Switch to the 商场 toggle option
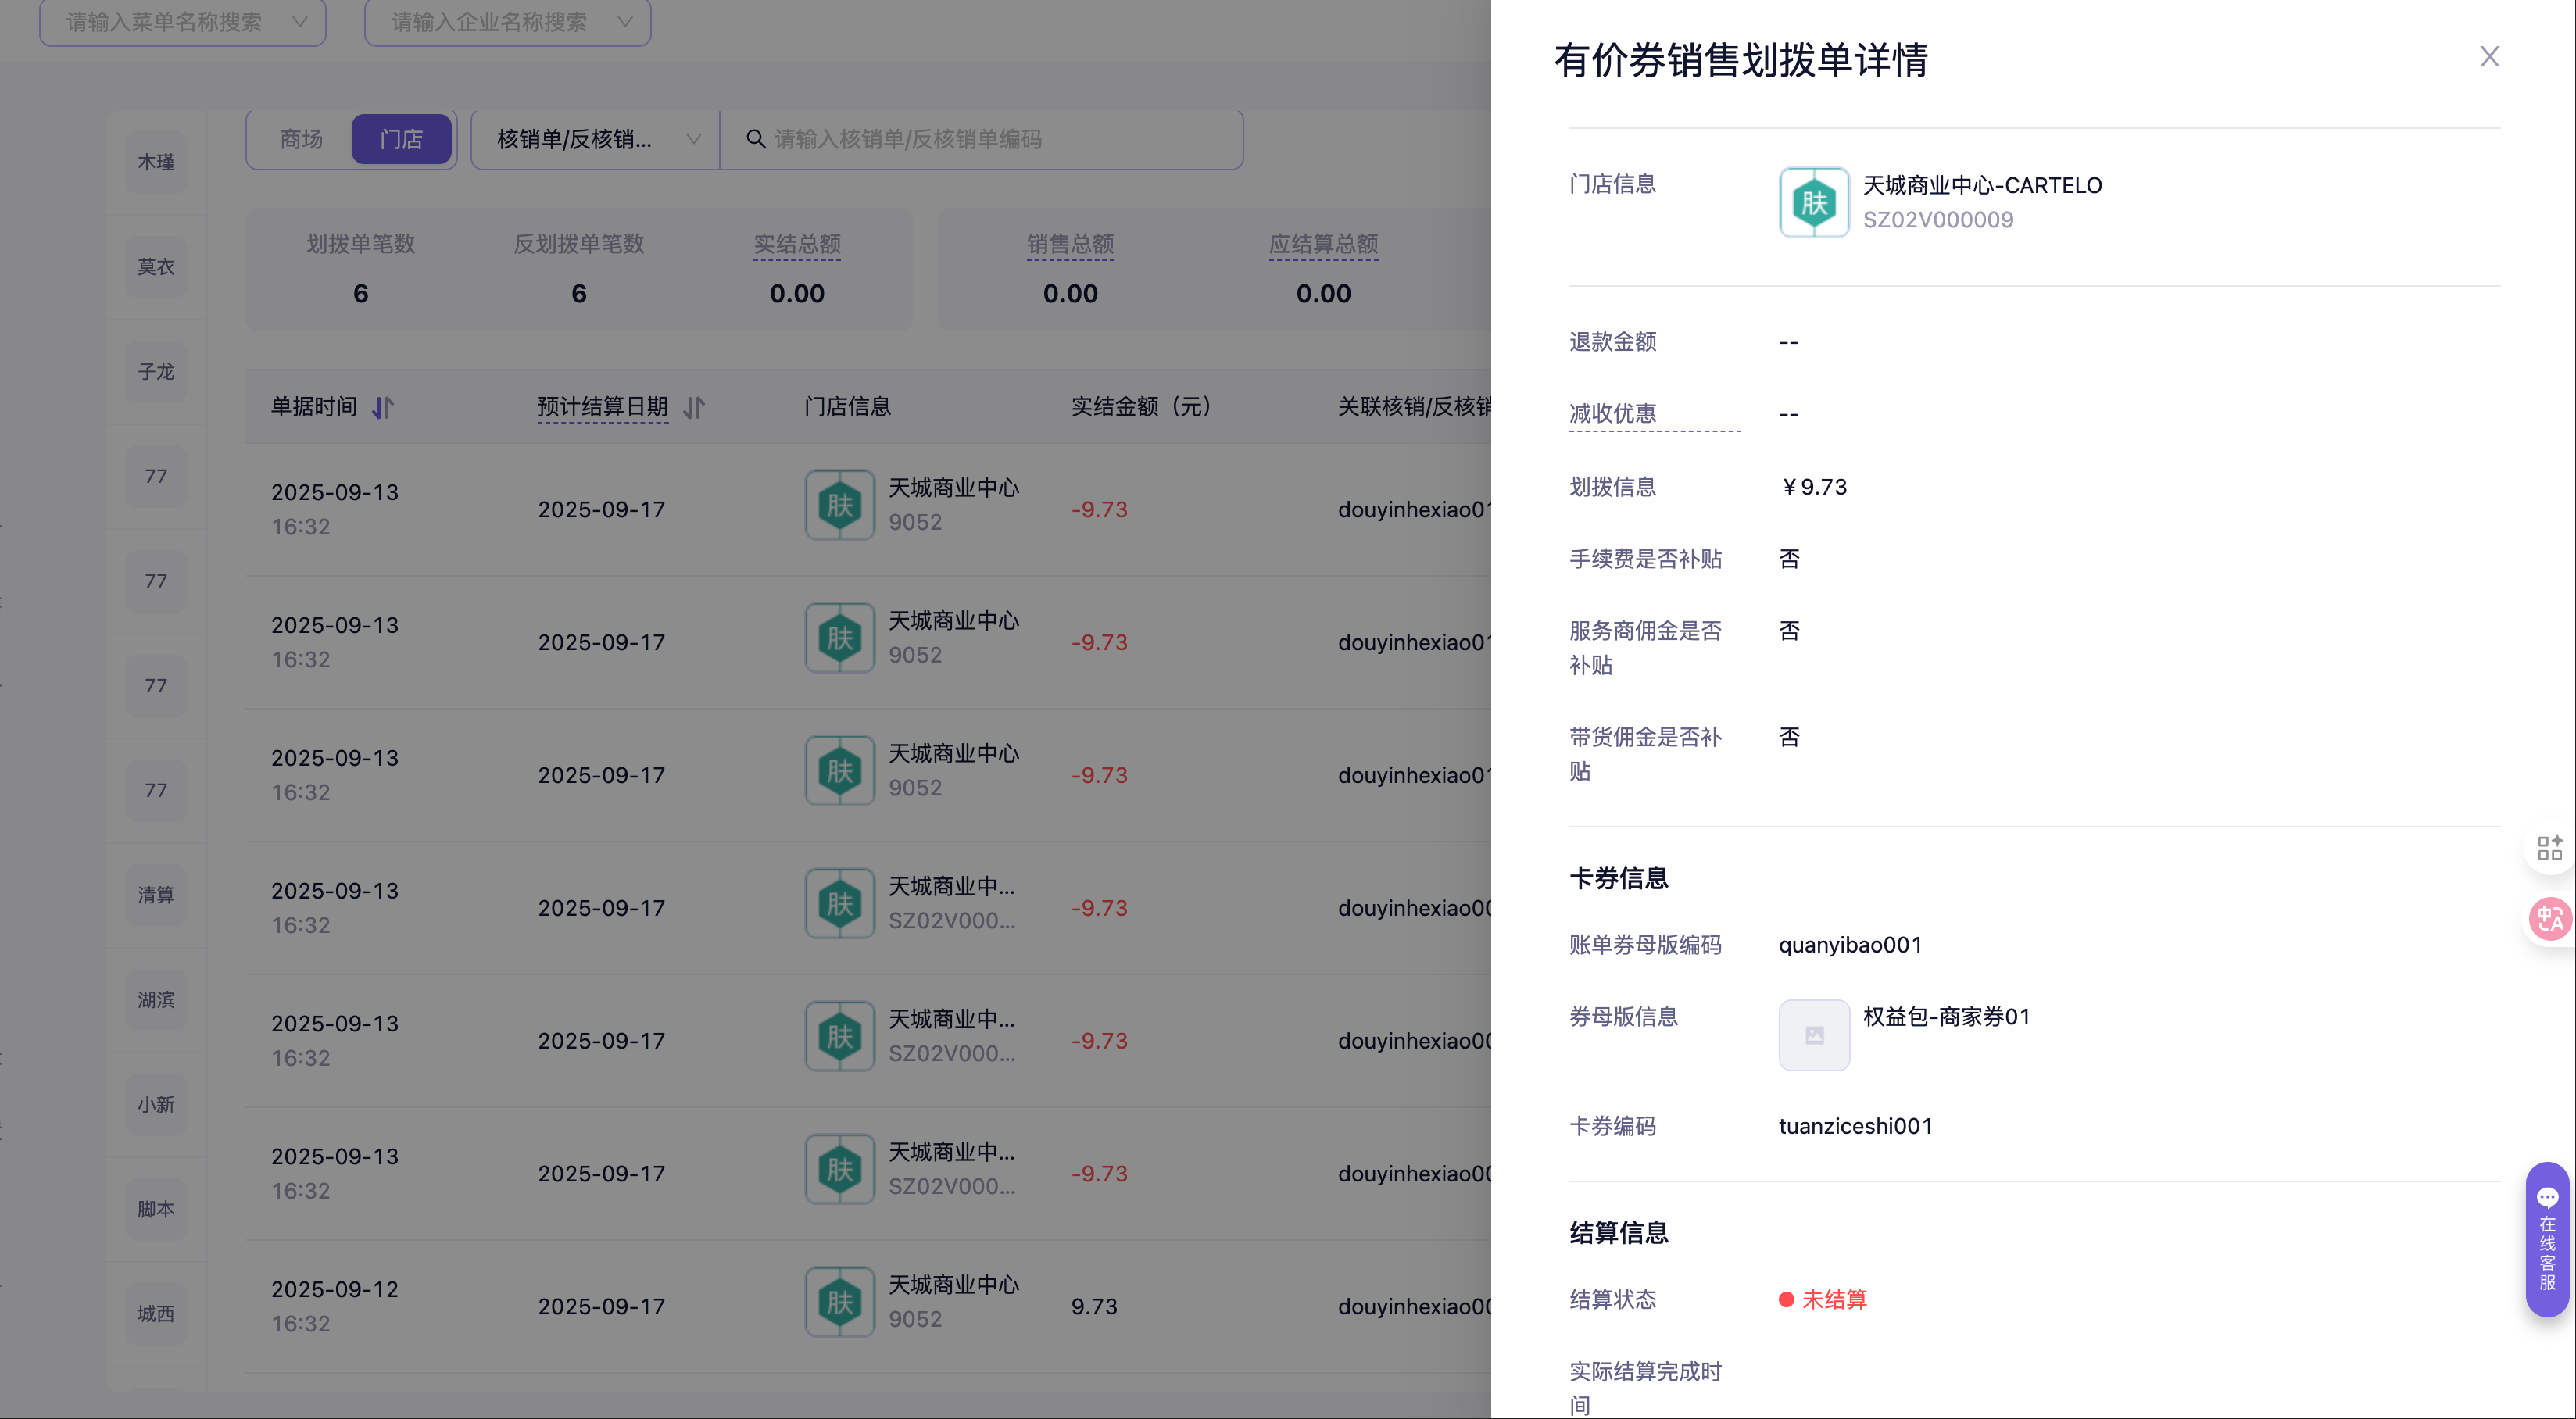This screenshot has width=2576, height=1419. pos(301,139)
